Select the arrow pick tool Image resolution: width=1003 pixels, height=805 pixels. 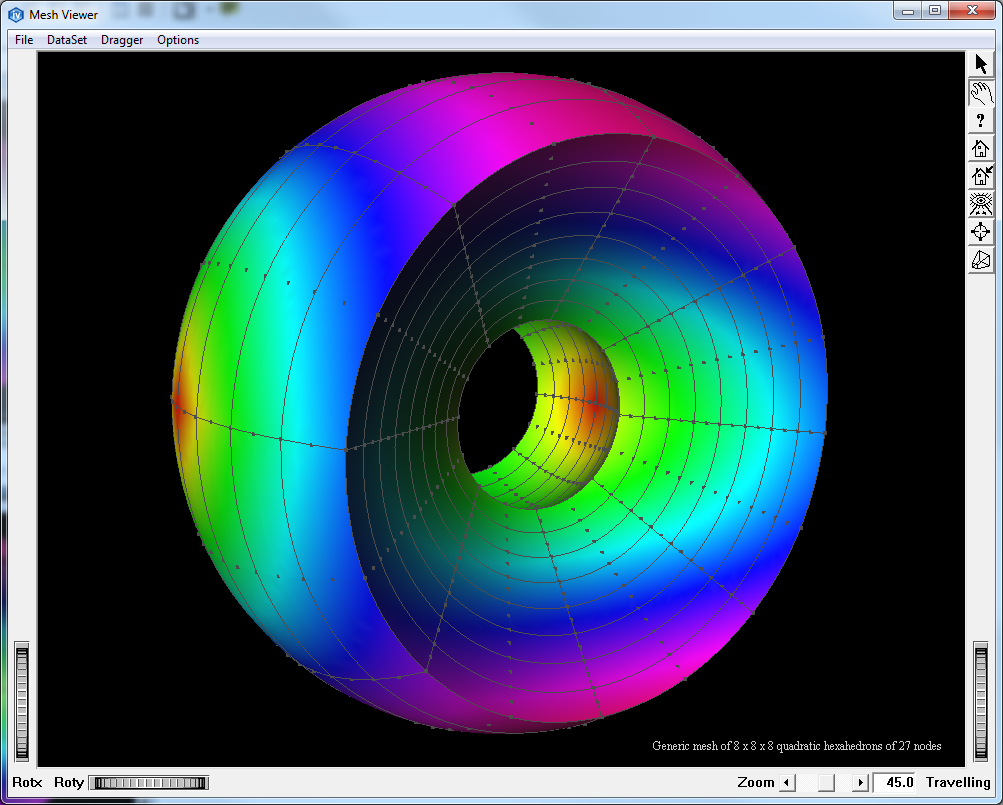[x=981, y=64]
